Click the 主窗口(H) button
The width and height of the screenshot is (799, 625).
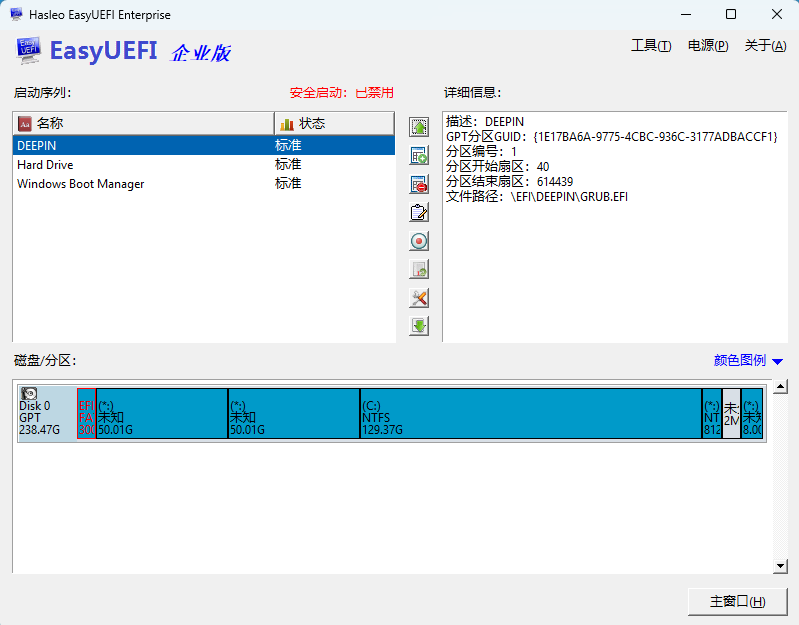737,602
